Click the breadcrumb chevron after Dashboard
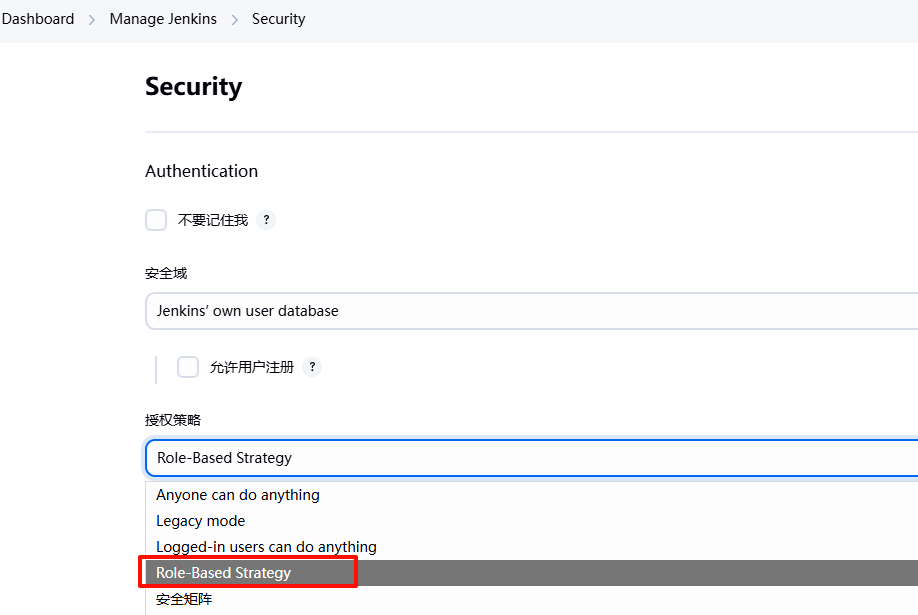Image resolution: width=918 pixels, height=615 pixels. tap(92, 19)
